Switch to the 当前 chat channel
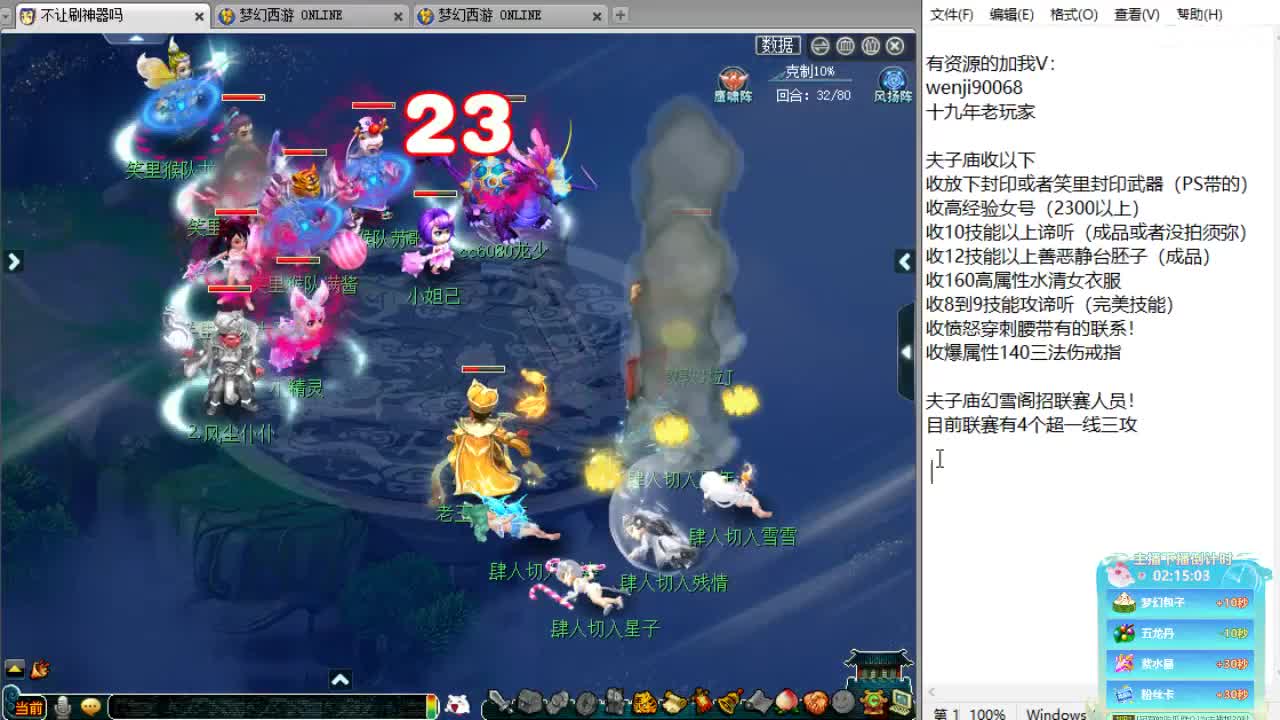This screenshot has height=720, width=1280. tap(28, 707)
